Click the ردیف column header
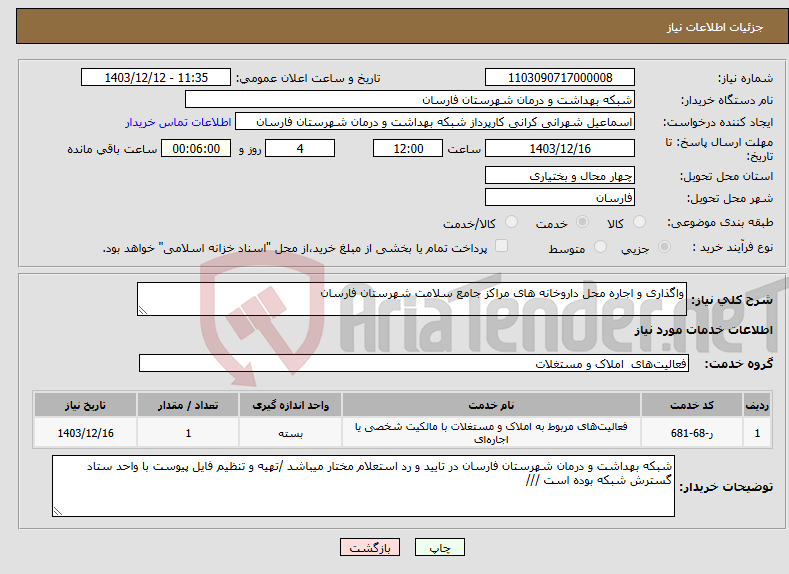Screen dimensions: 789x574 [757, 405]
